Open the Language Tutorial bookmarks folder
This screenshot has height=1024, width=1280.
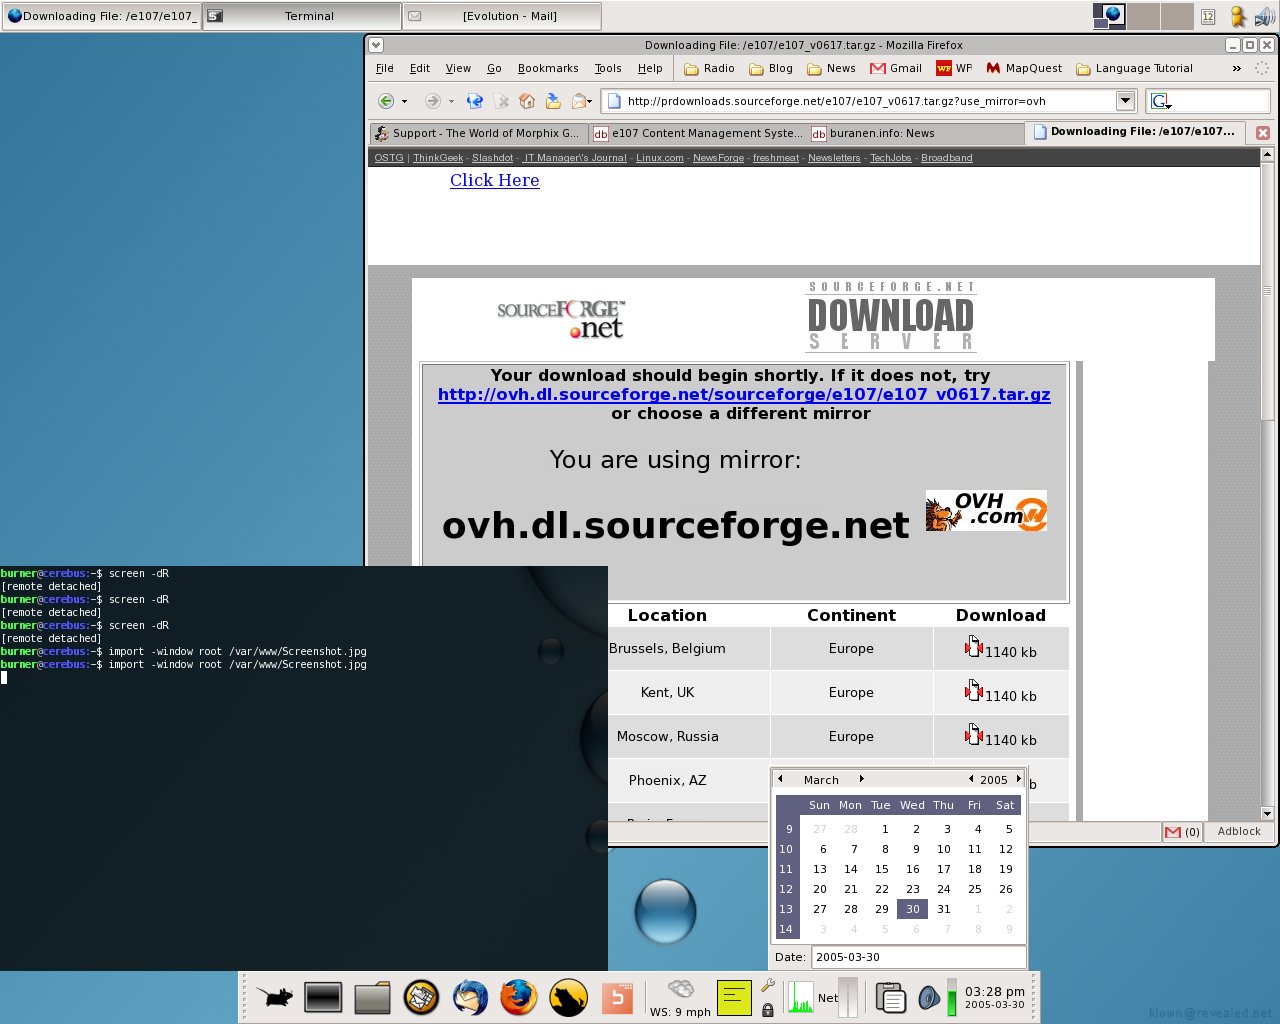click(x=1134, y=68)
